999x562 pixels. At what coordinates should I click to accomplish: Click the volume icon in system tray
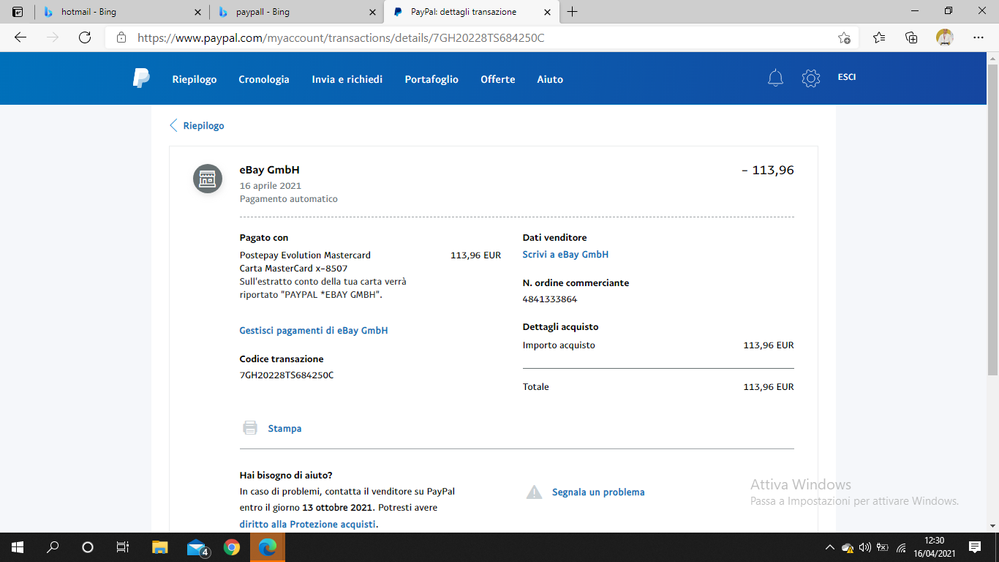(865, 547)
